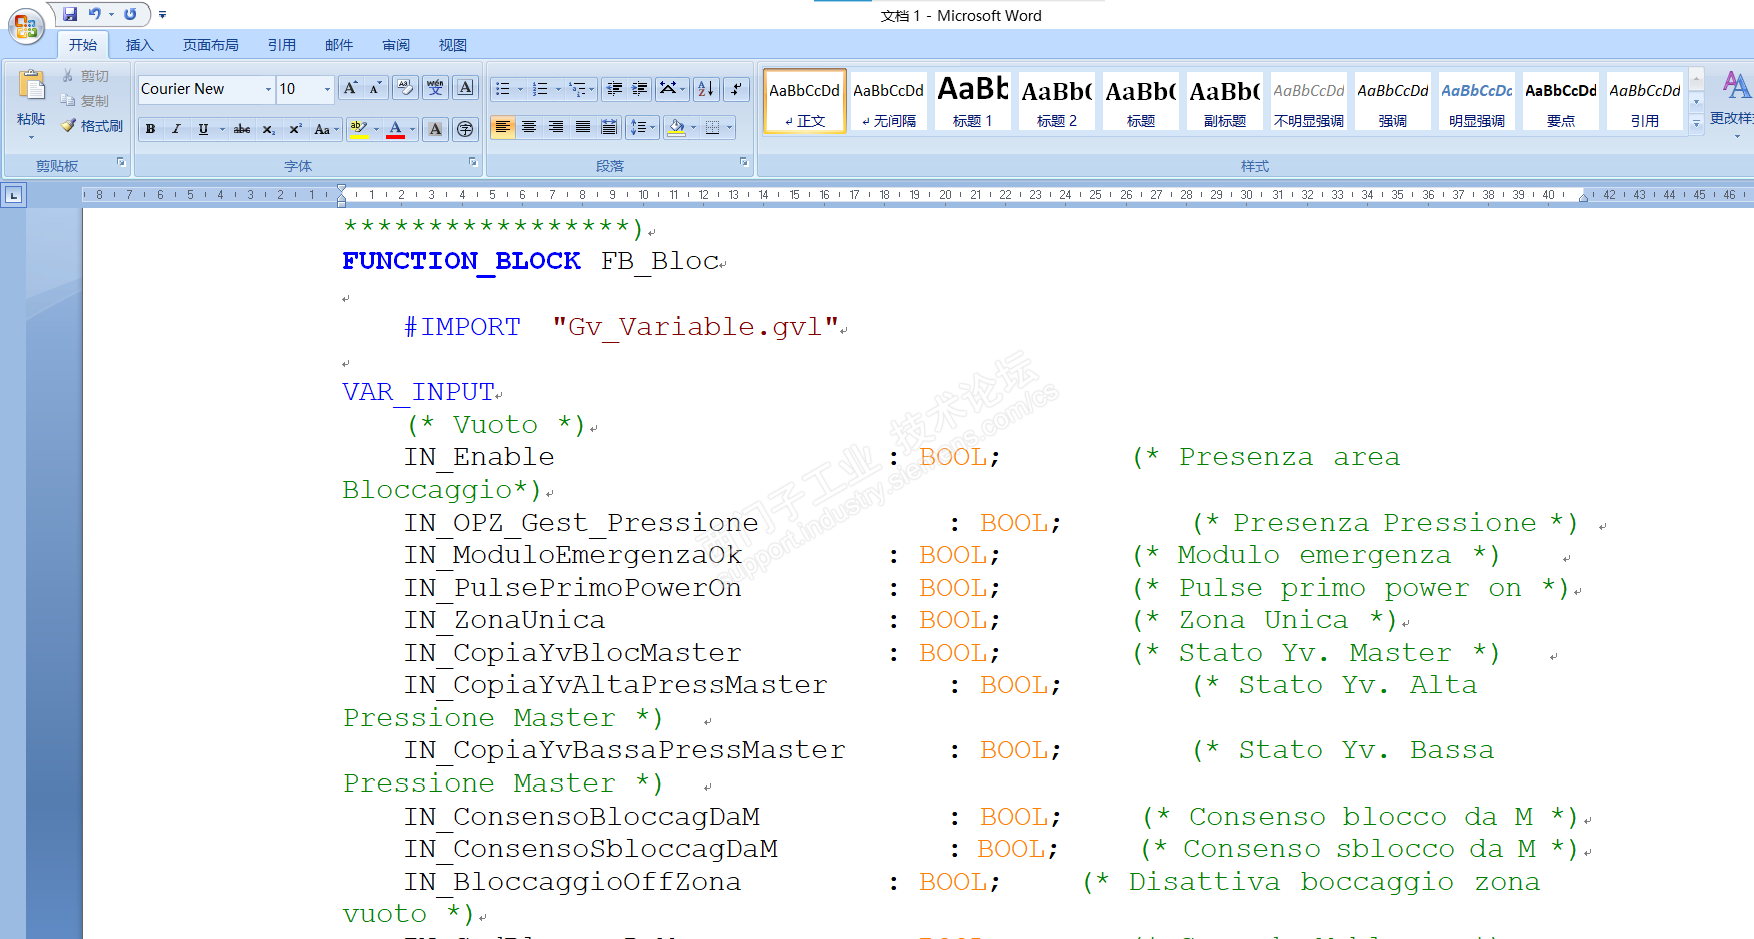This screenshot has width=1754, height=939.
Task: Switch to the 视图 (View) tab
Action: point(453,45)
